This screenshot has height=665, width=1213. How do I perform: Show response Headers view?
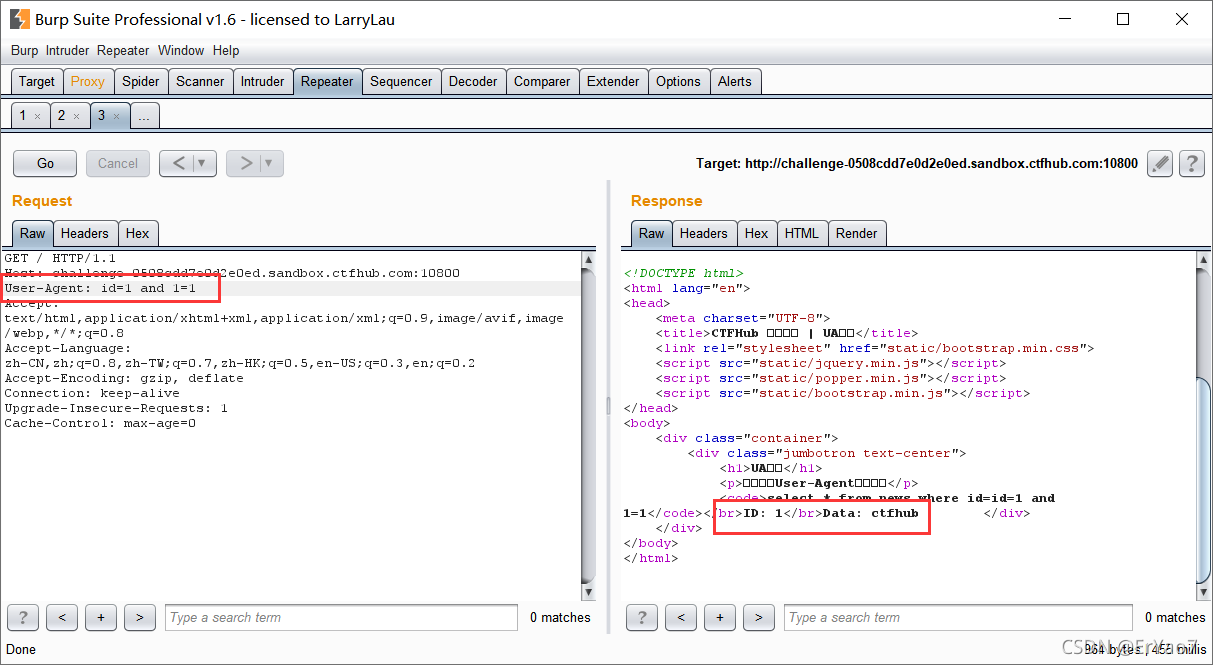tap(703, 233)
